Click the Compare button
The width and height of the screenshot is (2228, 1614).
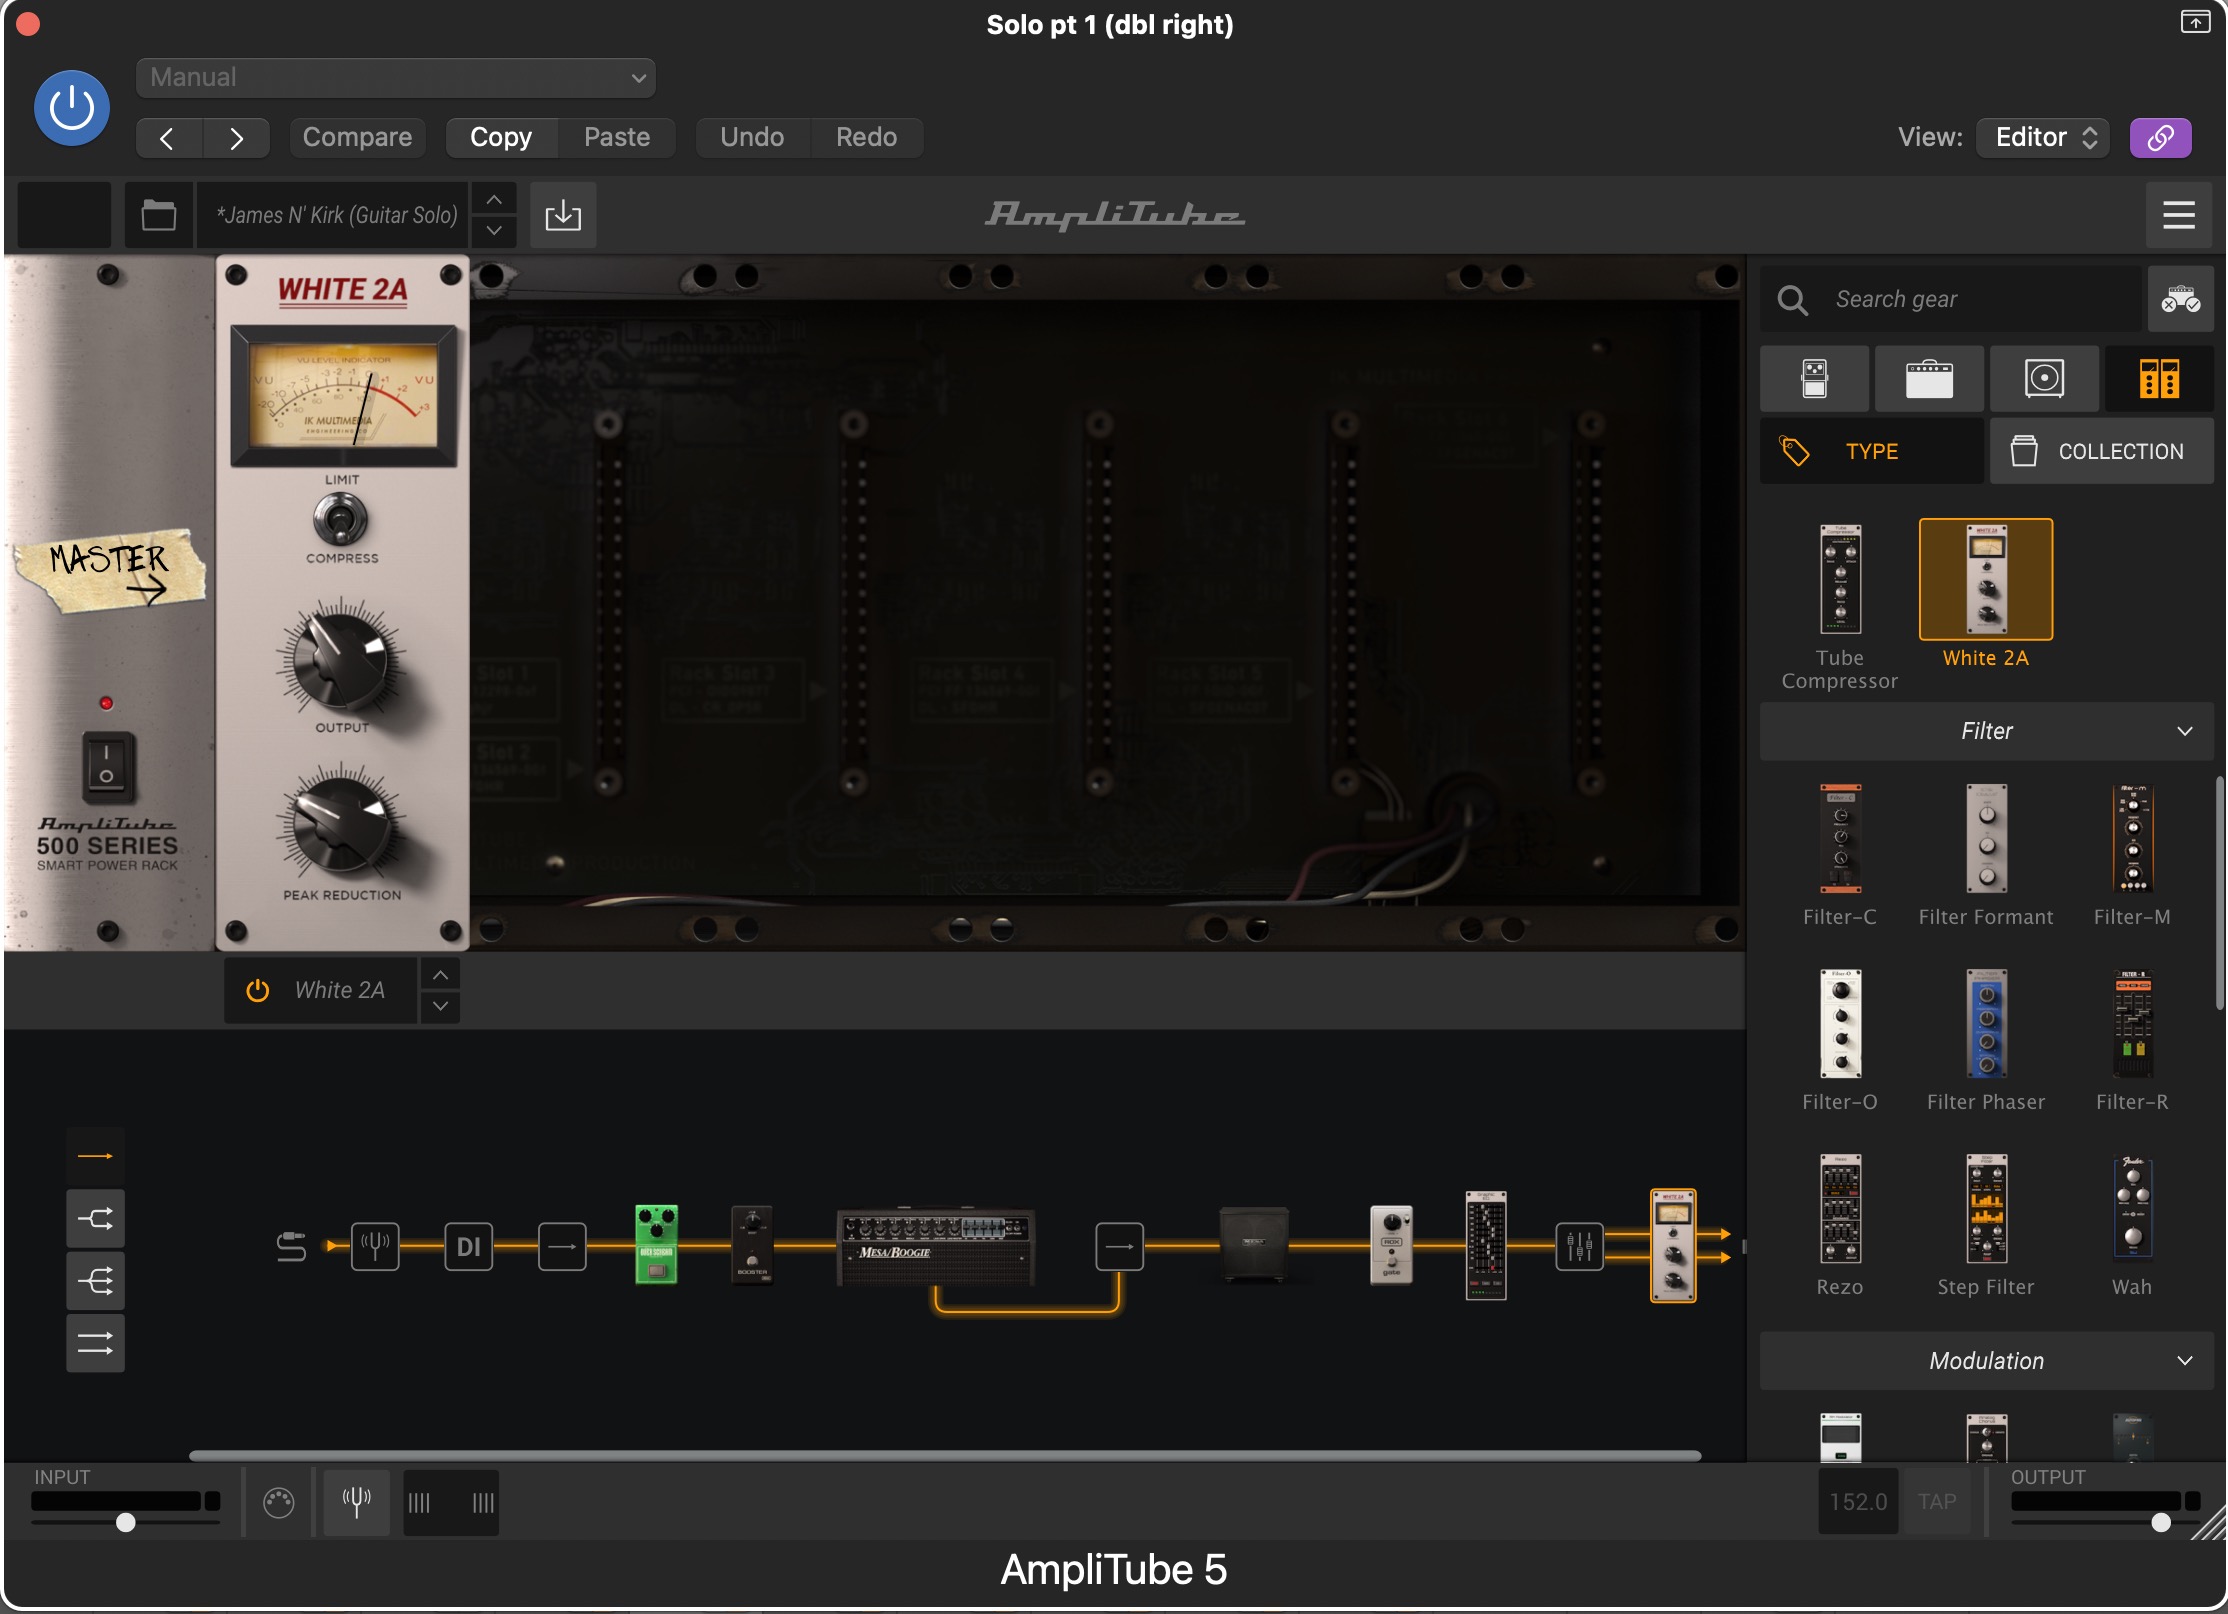357,138
